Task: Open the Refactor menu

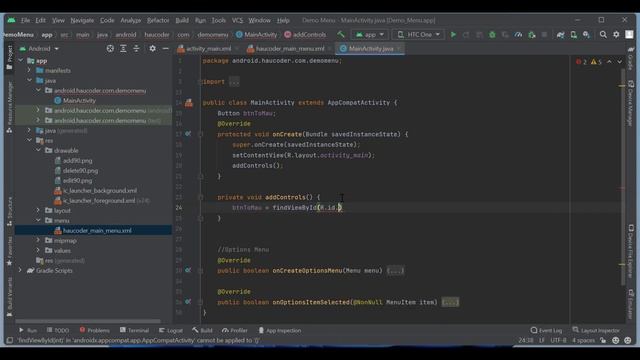Action: [158, 20]
